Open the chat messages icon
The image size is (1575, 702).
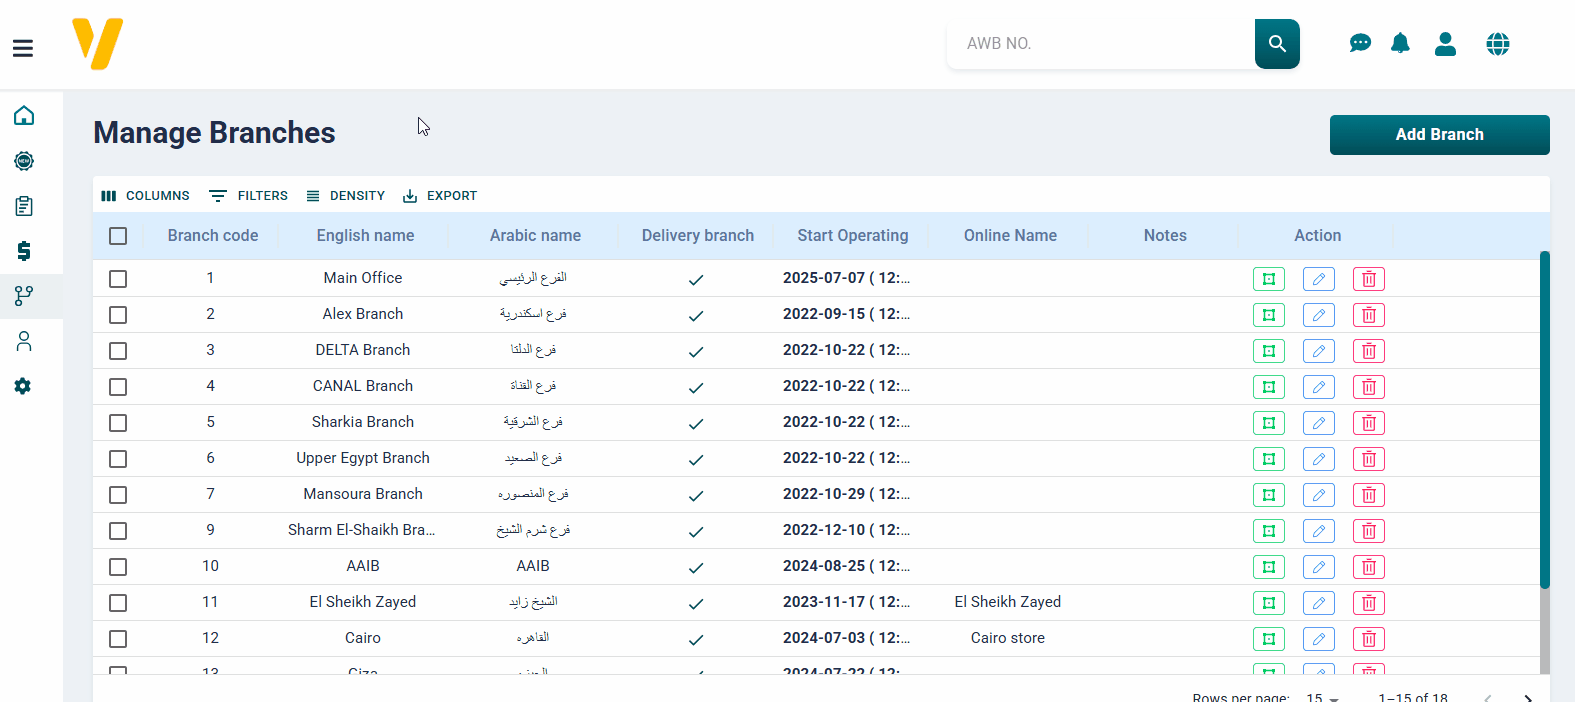tap(1360, 44)
